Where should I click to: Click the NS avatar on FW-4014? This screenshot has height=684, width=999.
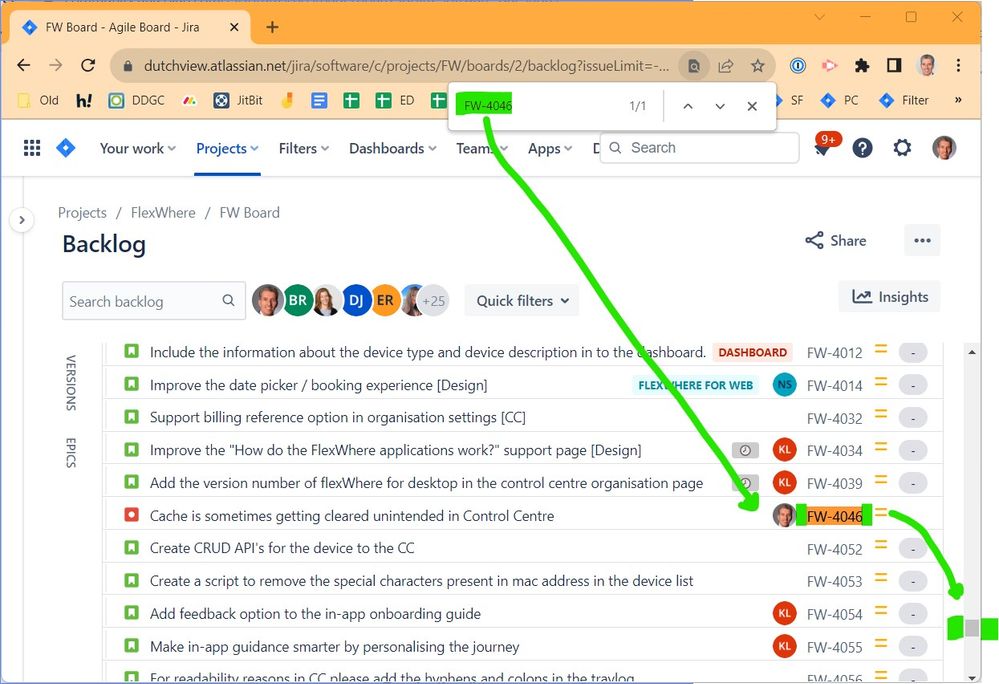(x=784, y=385)
